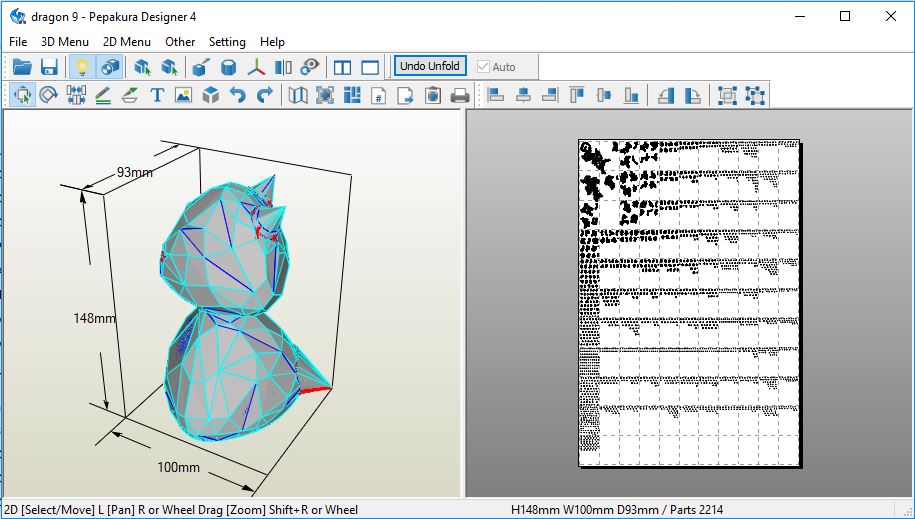Toggle the textured cubes display button
Image resolution: width=915 pixels, height=519 pixels.
110,67
